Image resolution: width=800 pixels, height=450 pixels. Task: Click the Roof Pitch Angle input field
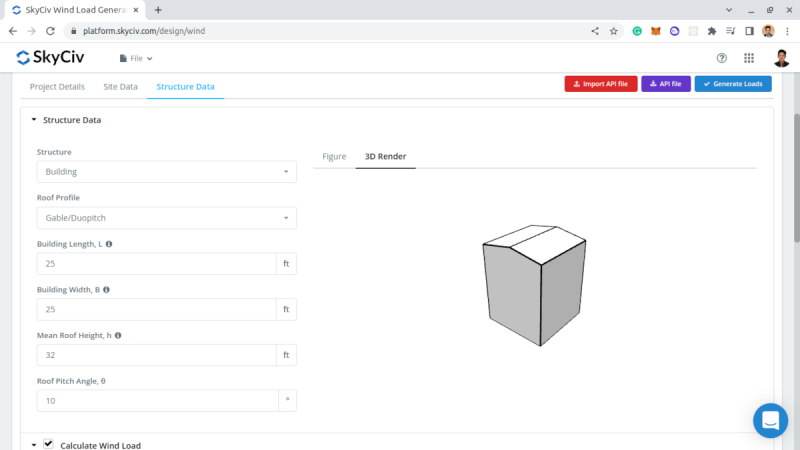tap(157, 401)
